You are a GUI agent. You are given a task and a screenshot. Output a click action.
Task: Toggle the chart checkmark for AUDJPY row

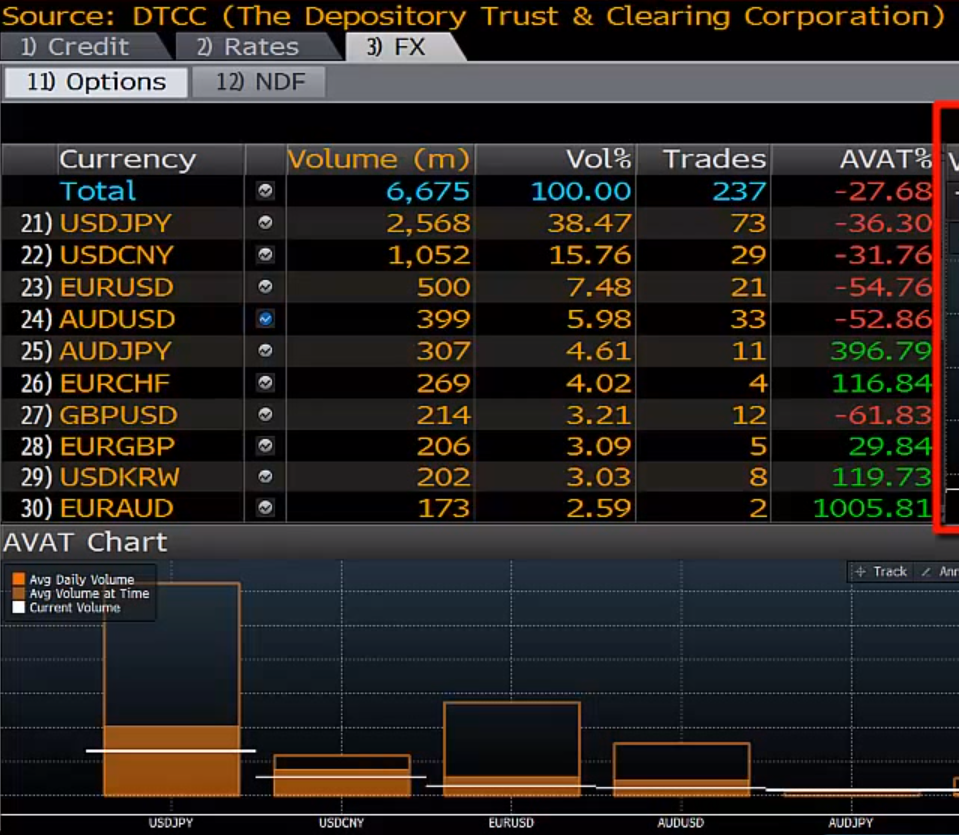tap(265, 351)
